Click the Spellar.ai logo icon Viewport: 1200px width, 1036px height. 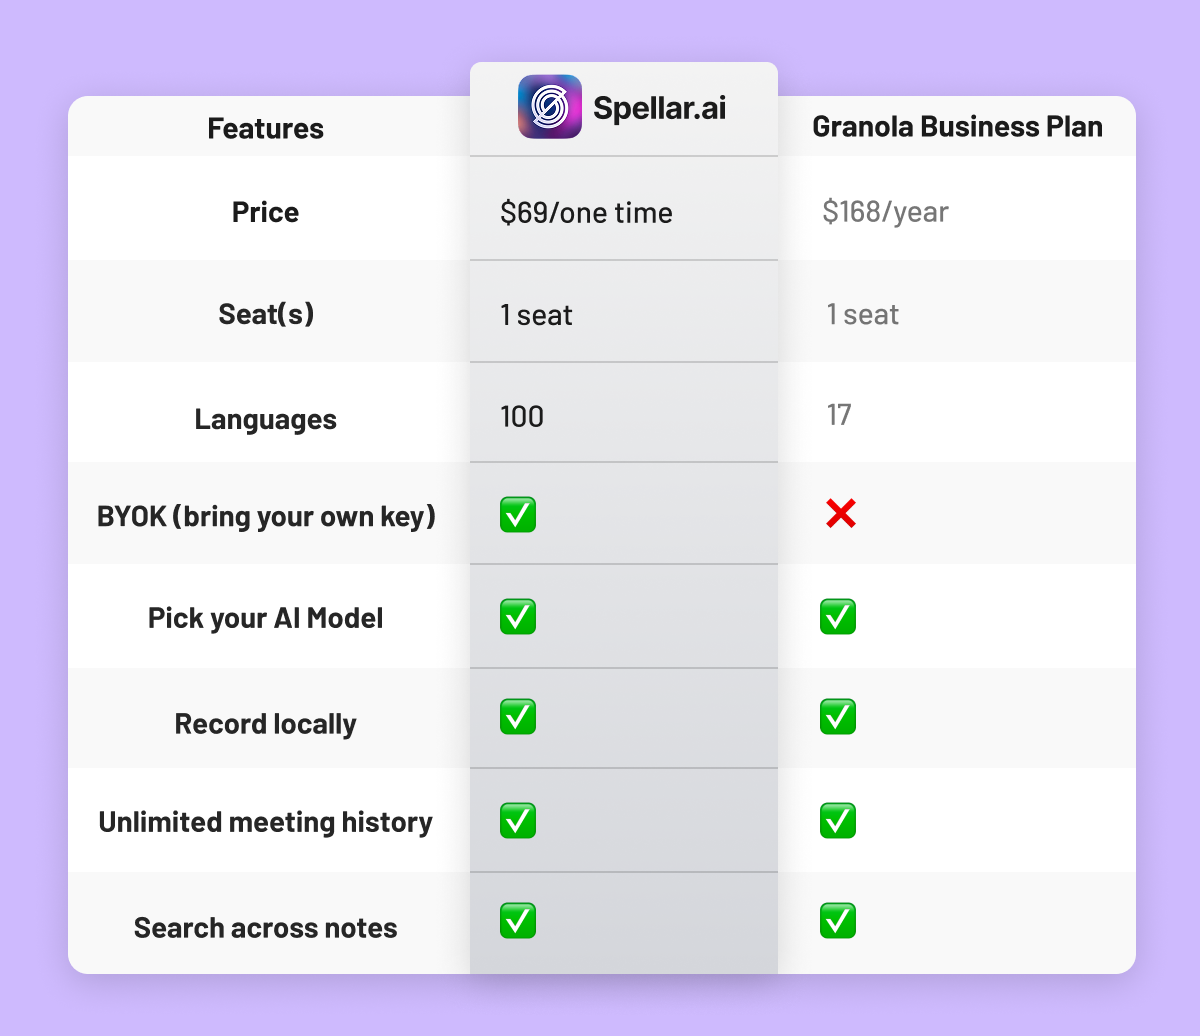click(x=550, y=107)
